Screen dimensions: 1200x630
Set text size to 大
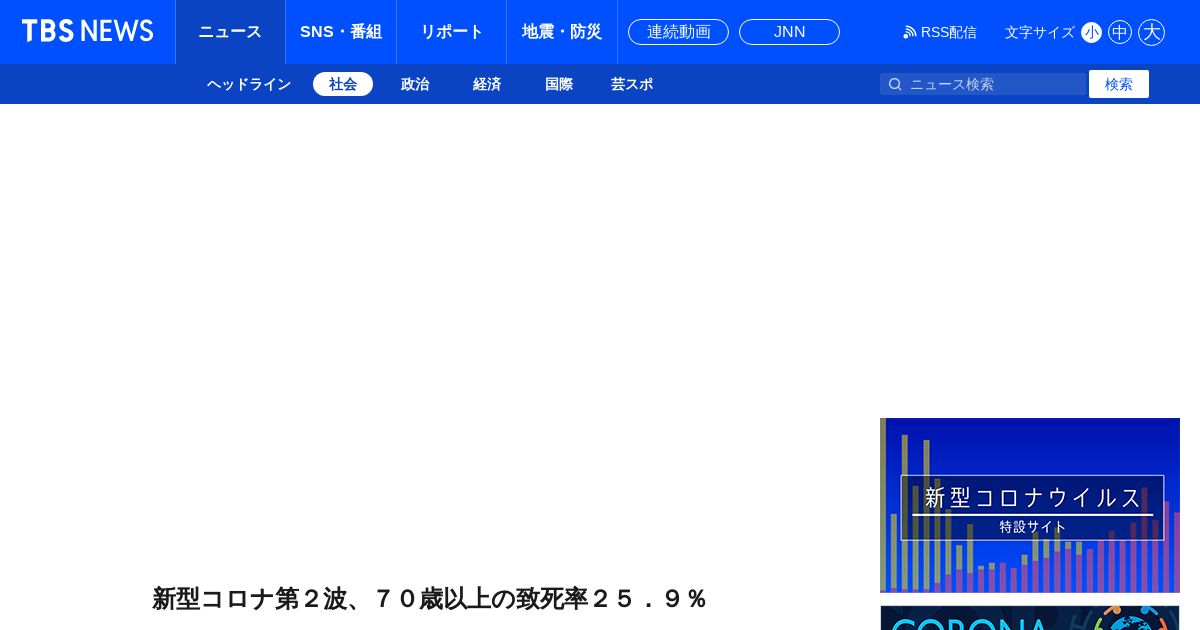pos(1152,32)
